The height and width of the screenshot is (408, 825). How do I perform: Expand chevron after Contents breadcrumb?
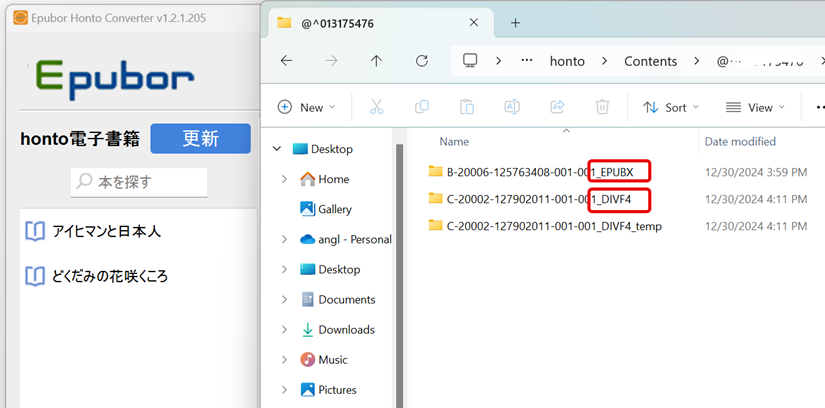coord(697,61)
